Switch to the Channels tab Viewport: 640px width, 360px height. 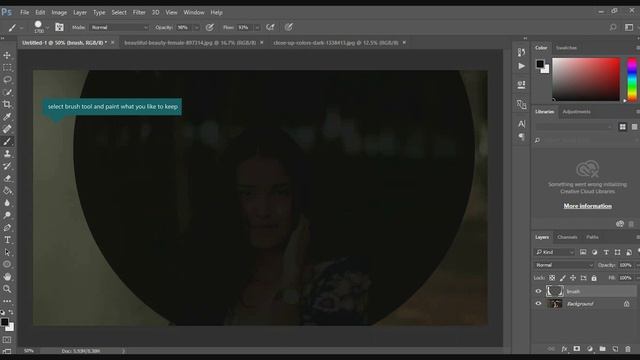click(x=567, y=237)
